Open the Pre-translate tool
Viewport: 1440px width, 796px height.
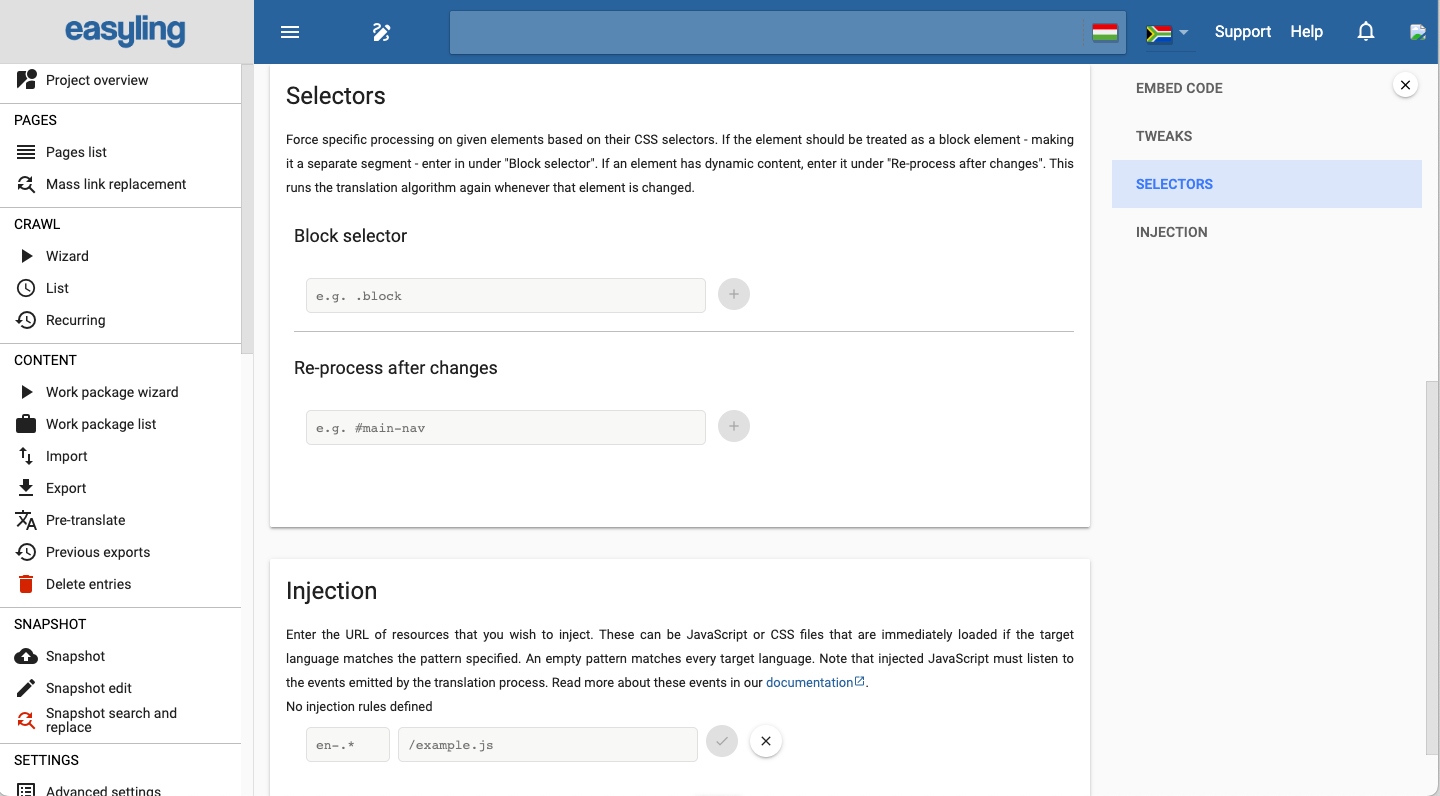pyautogui.click(x=84, y=520)
